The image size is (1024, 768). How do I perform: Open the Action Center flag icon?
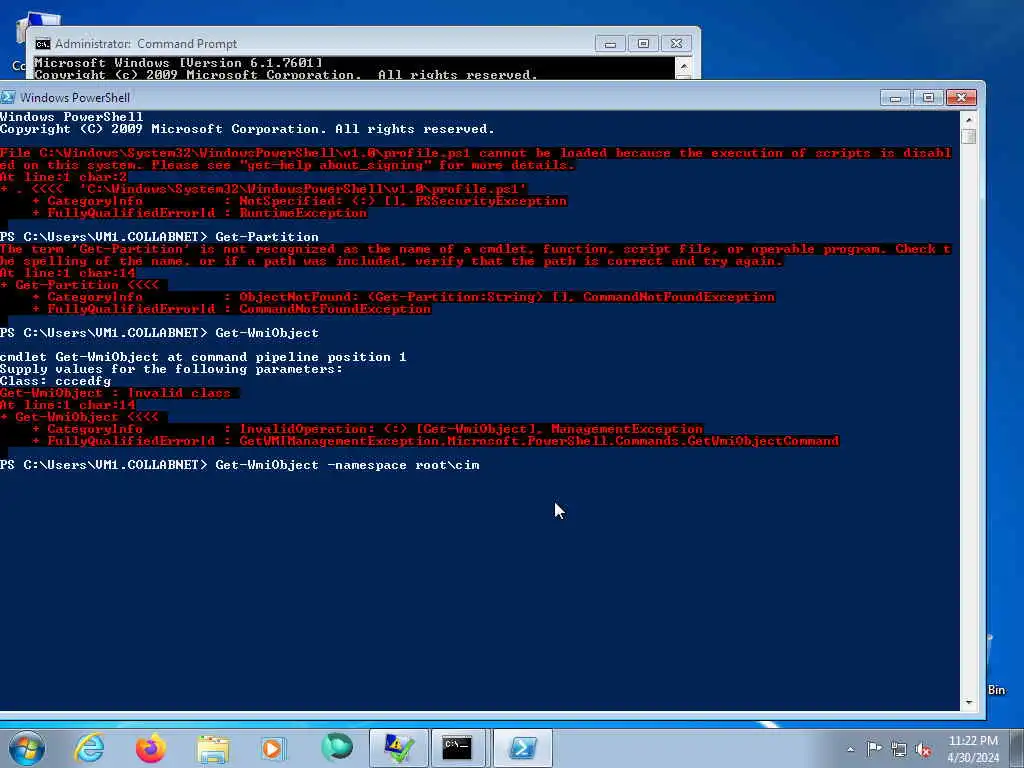click(x=874, y=748)
